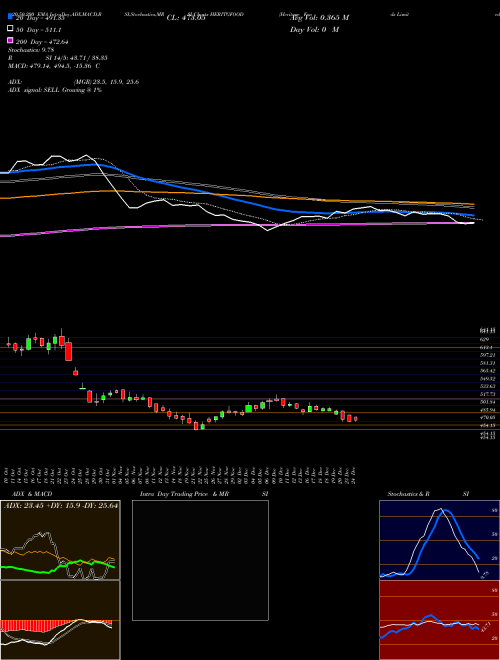Viewport: 500px width, 660px height.
Task: Click the 597.21 price-axis label
Action: [x=487, y=355]
